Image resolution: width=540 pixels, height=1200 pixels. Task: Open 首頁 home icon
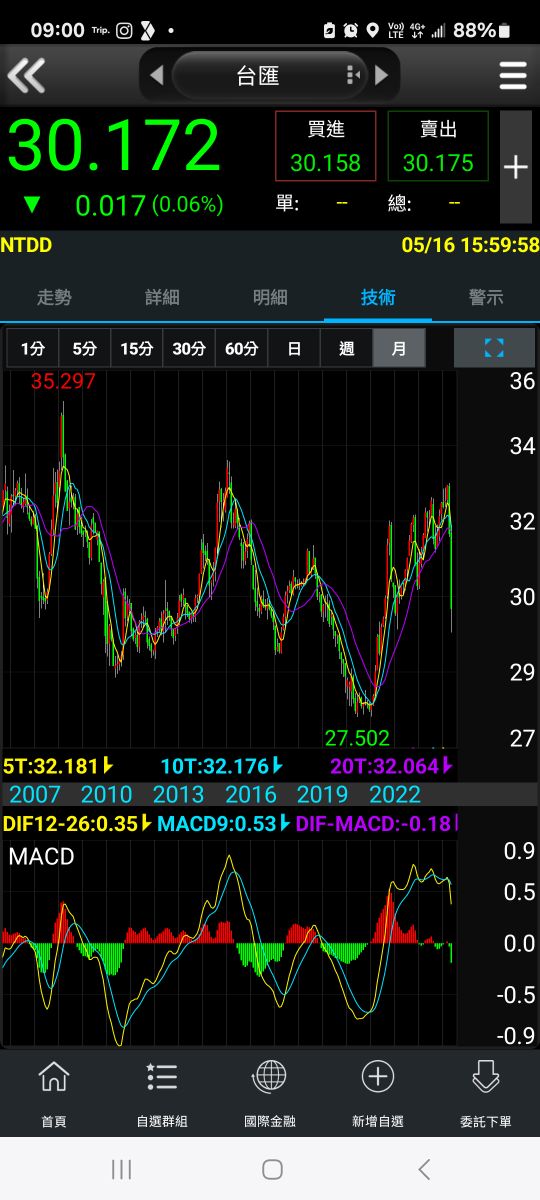pyautogui.click(x=54, y=1094)
